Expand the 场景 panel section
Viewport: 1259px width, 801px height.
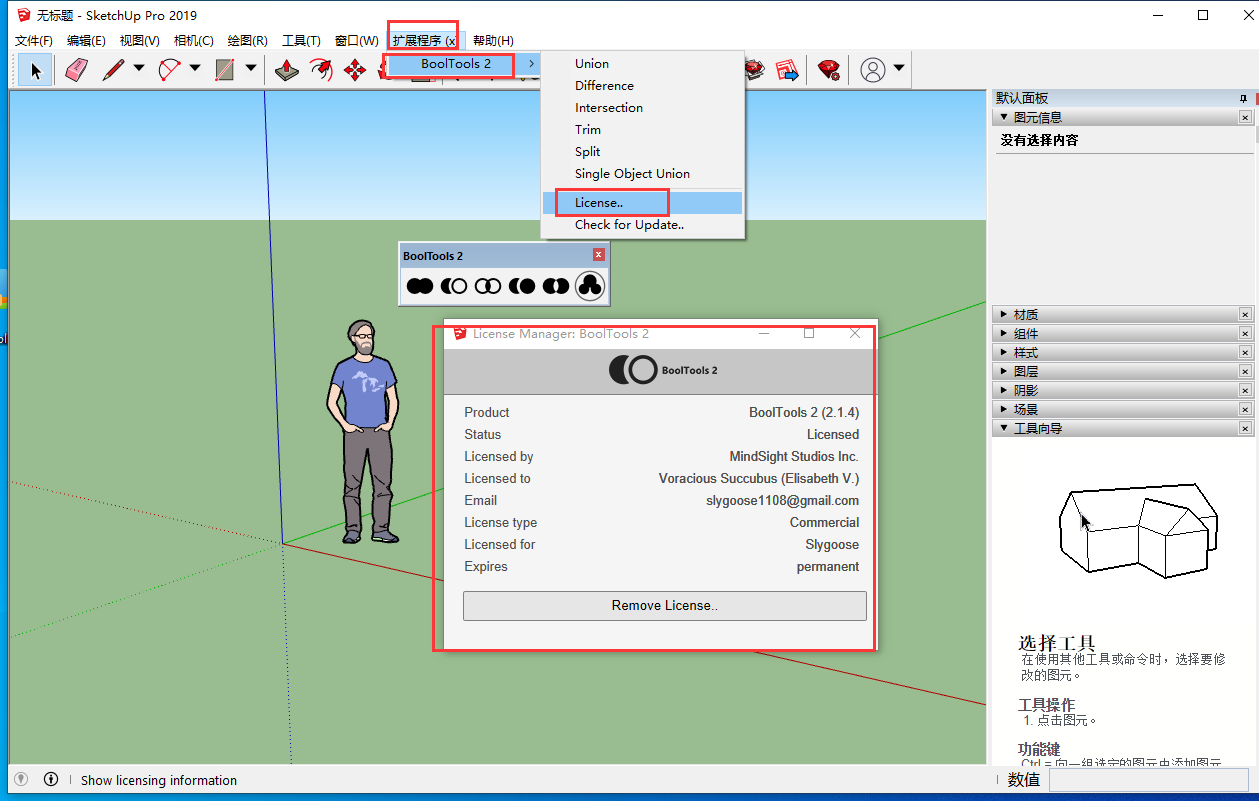[x=1004, y=409]
